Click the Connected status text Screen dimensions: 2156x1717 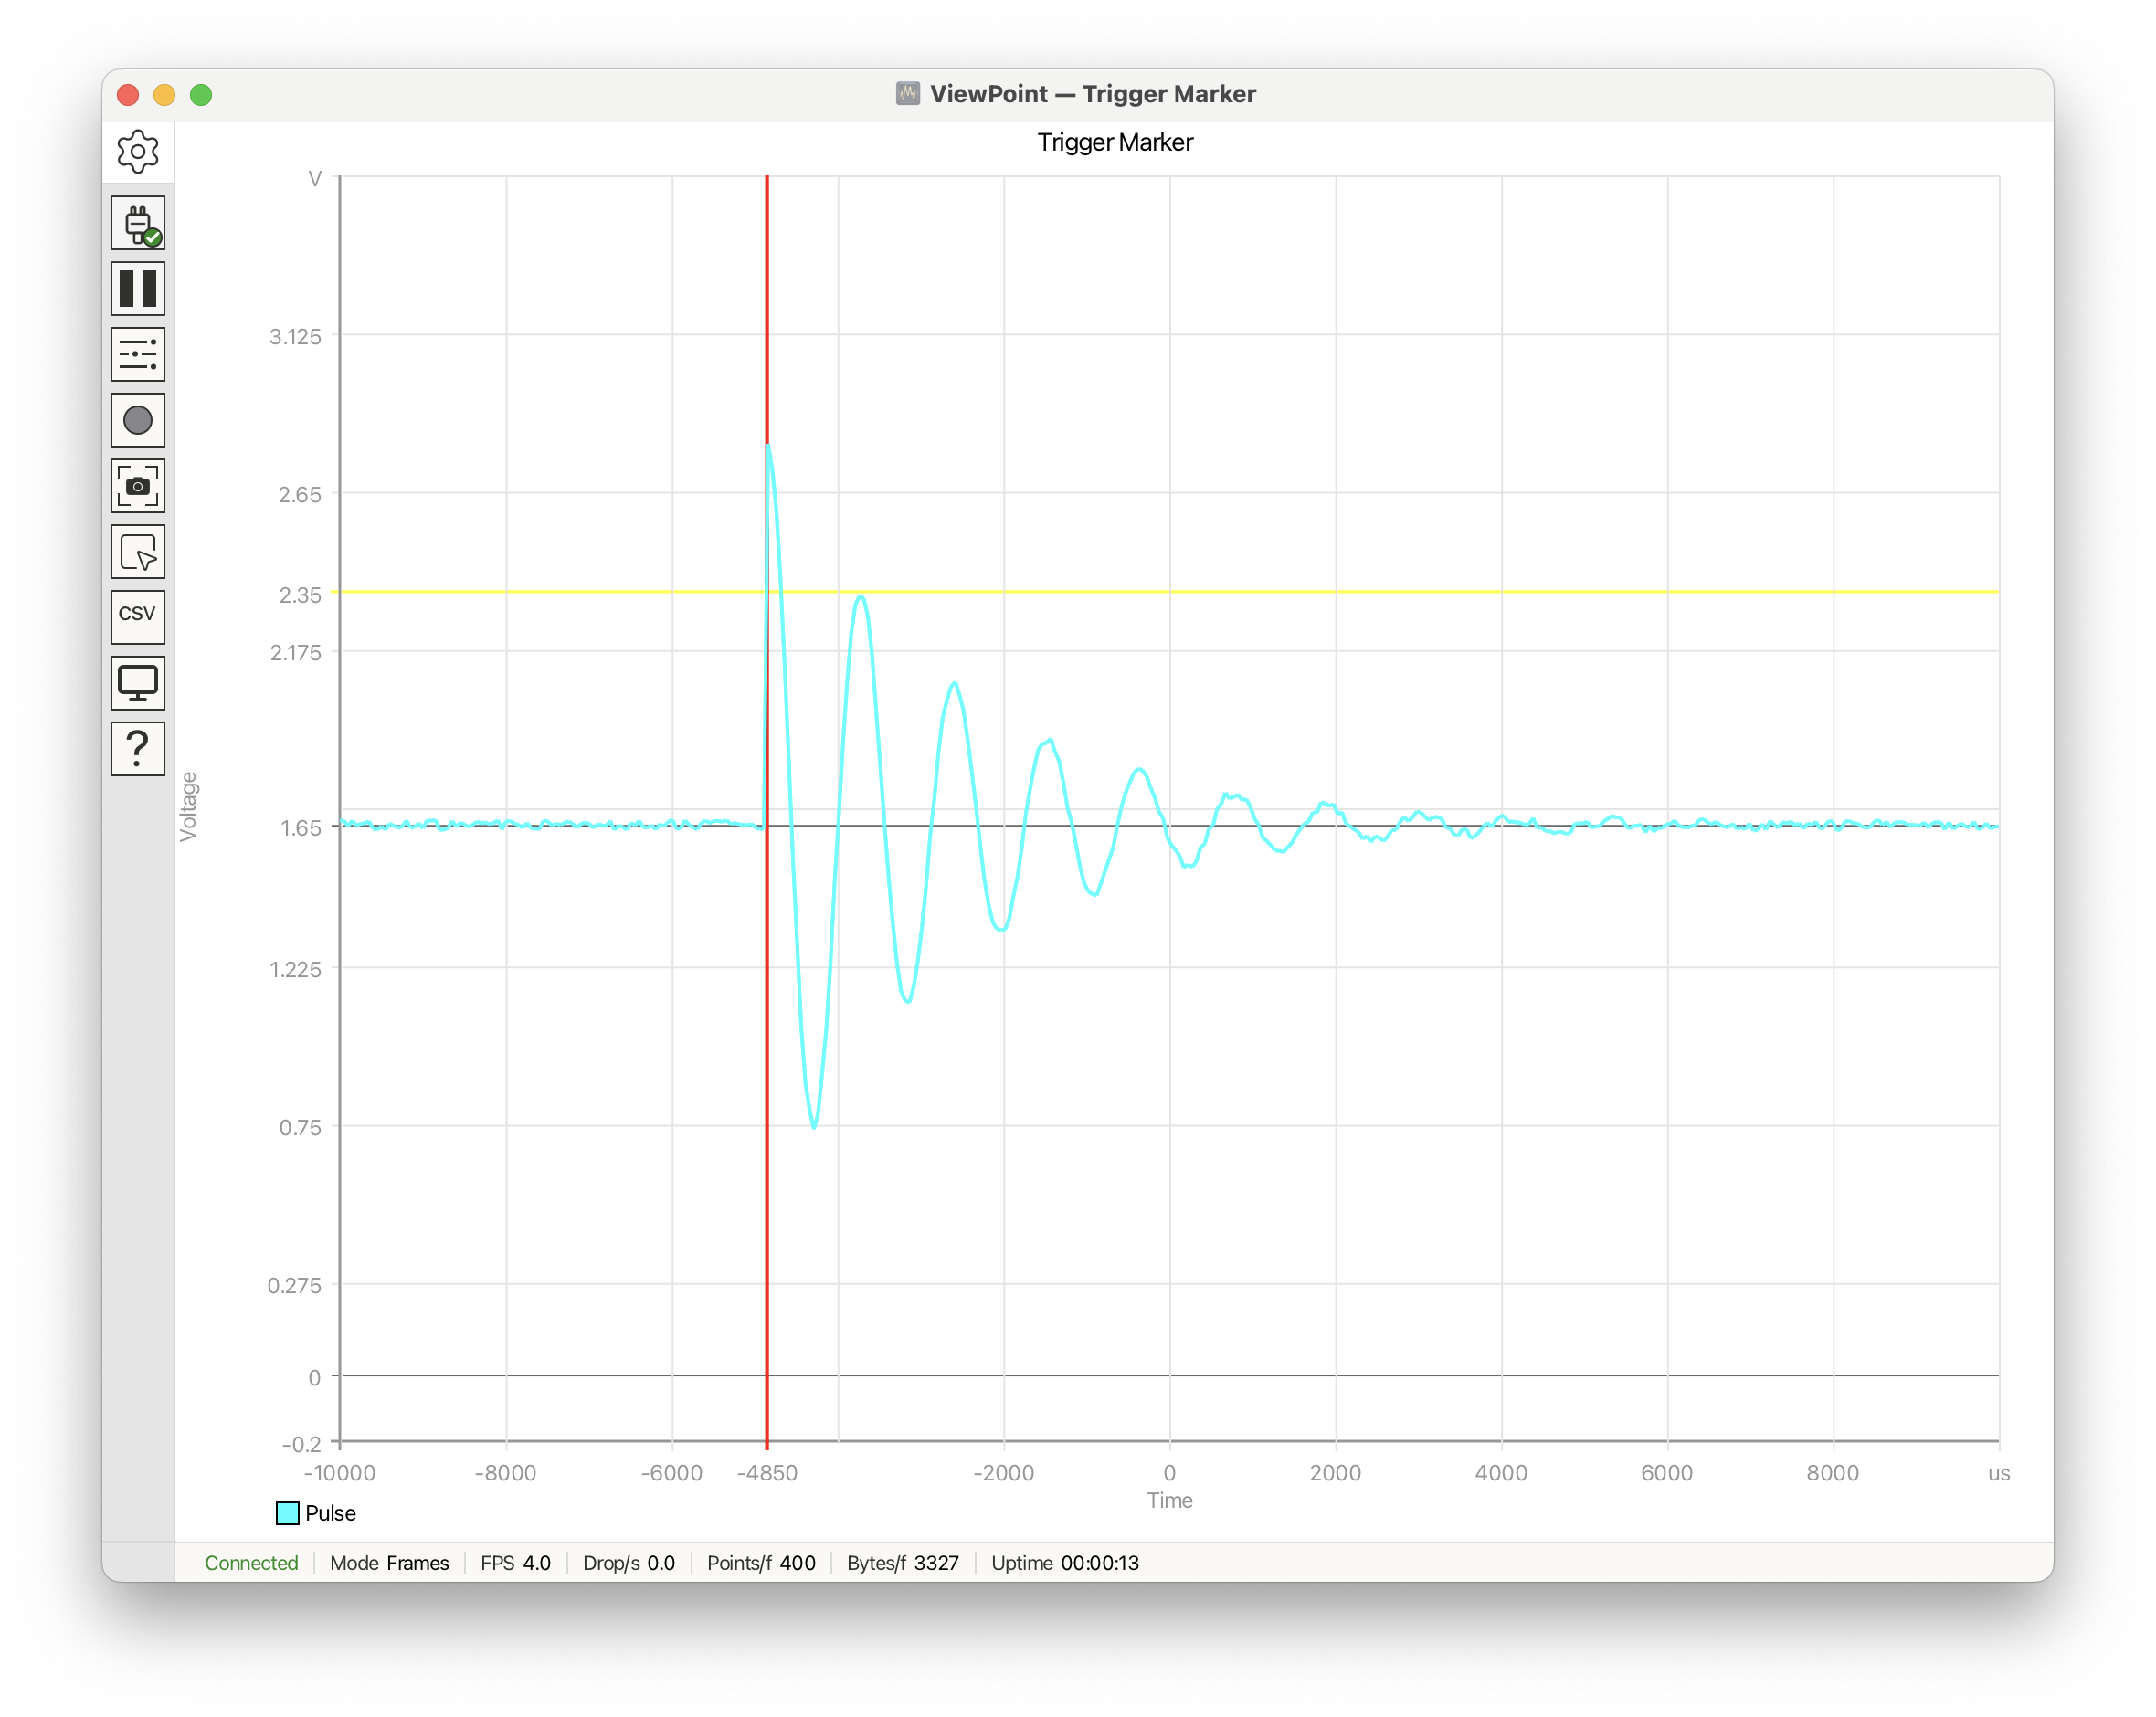[x=251, y=1563]
